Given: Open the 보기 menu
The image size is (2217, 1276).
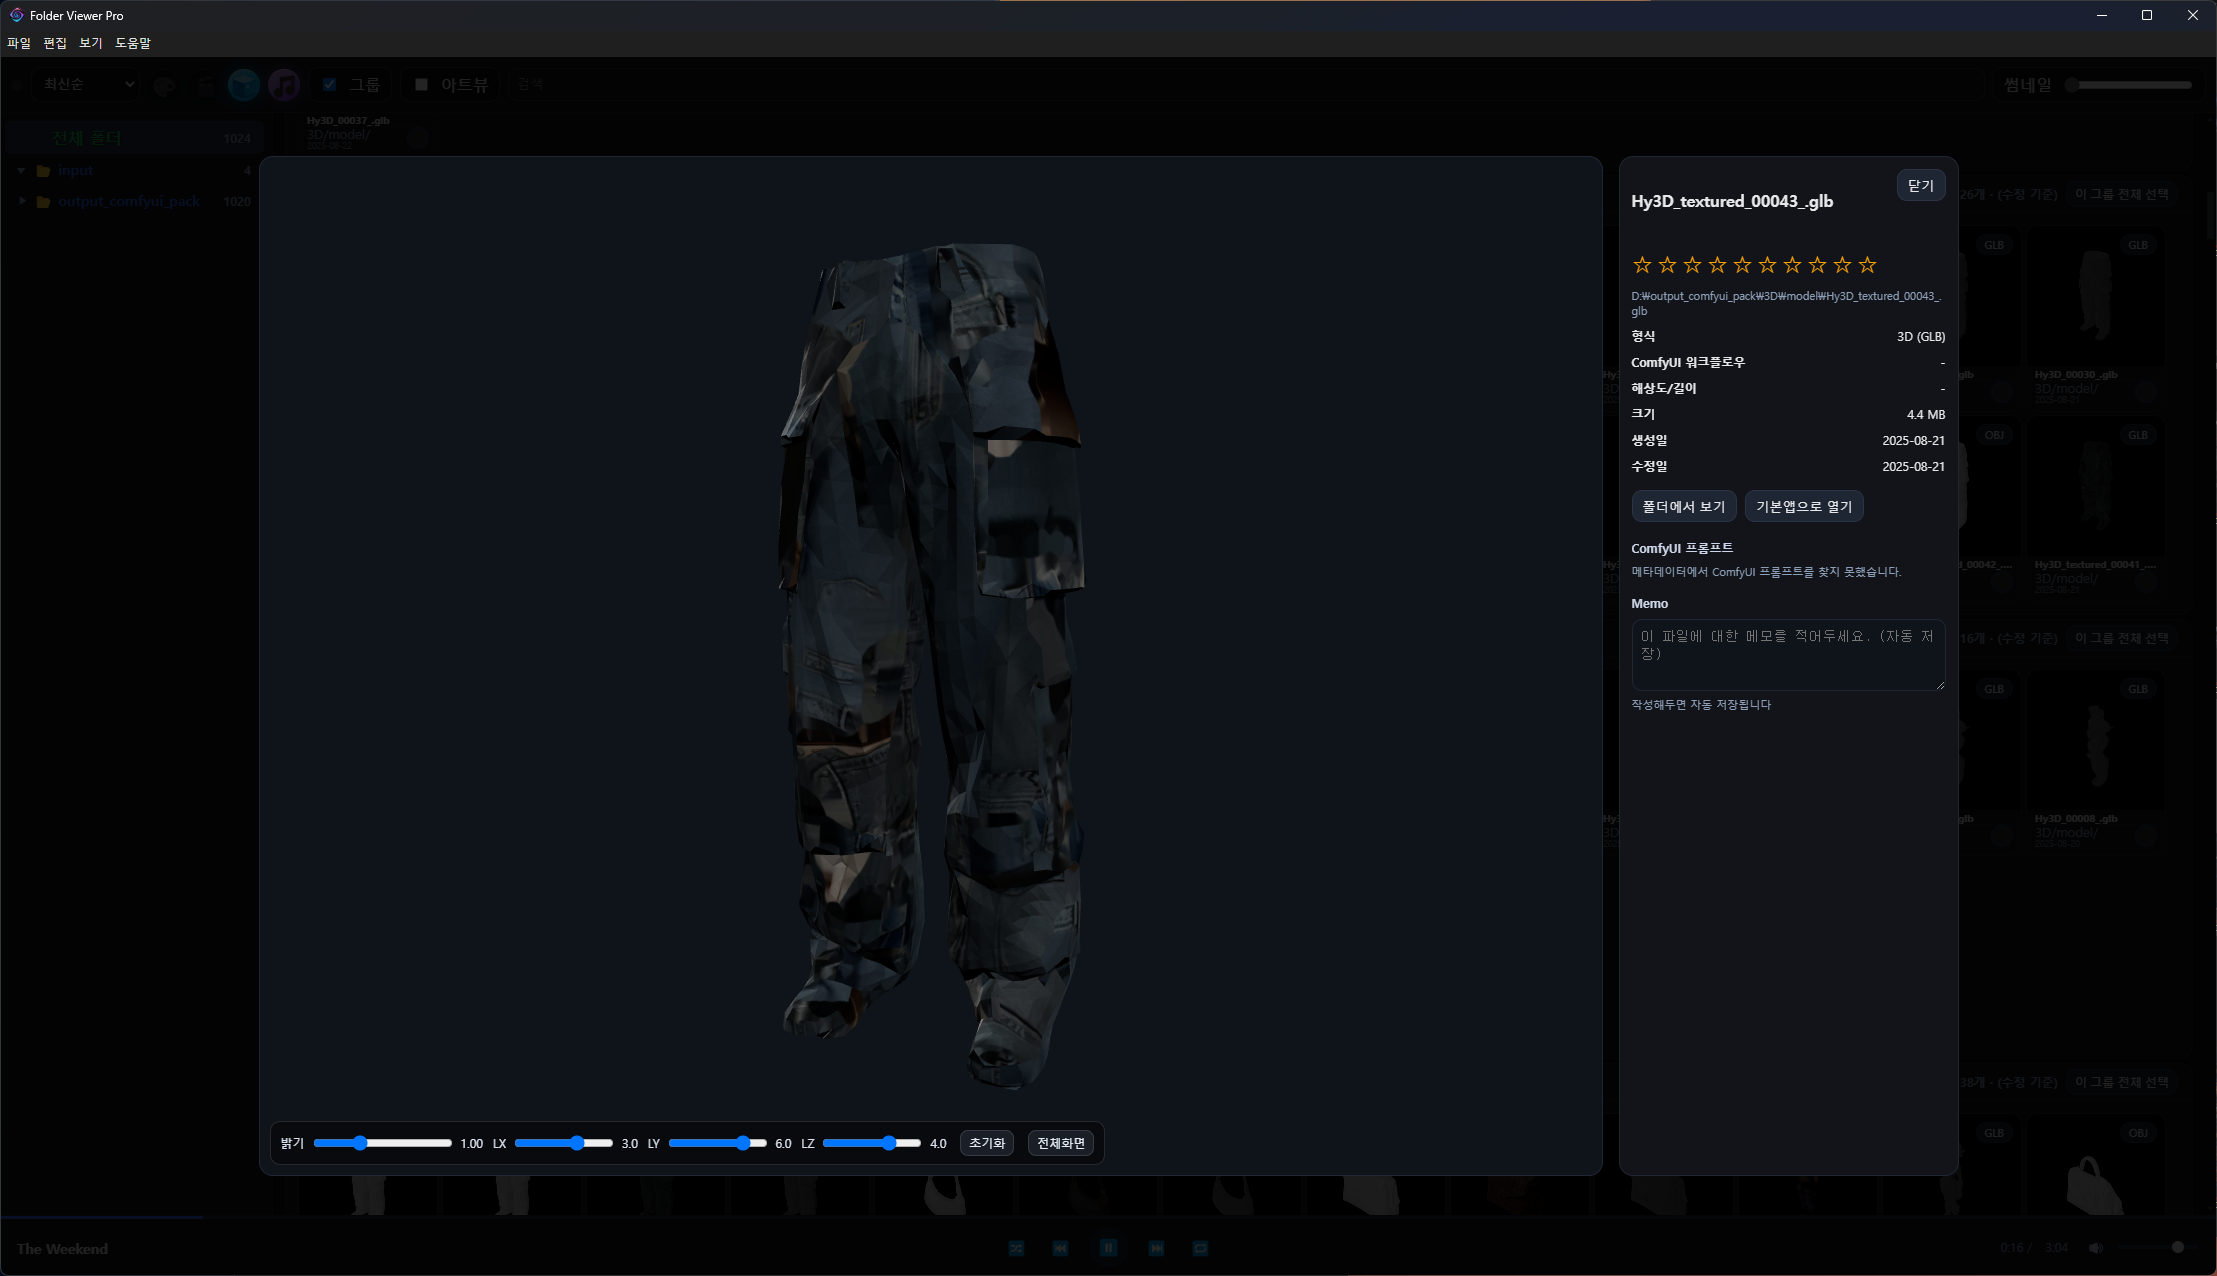Looking at the screenshot, I should (x=91, y=43).
